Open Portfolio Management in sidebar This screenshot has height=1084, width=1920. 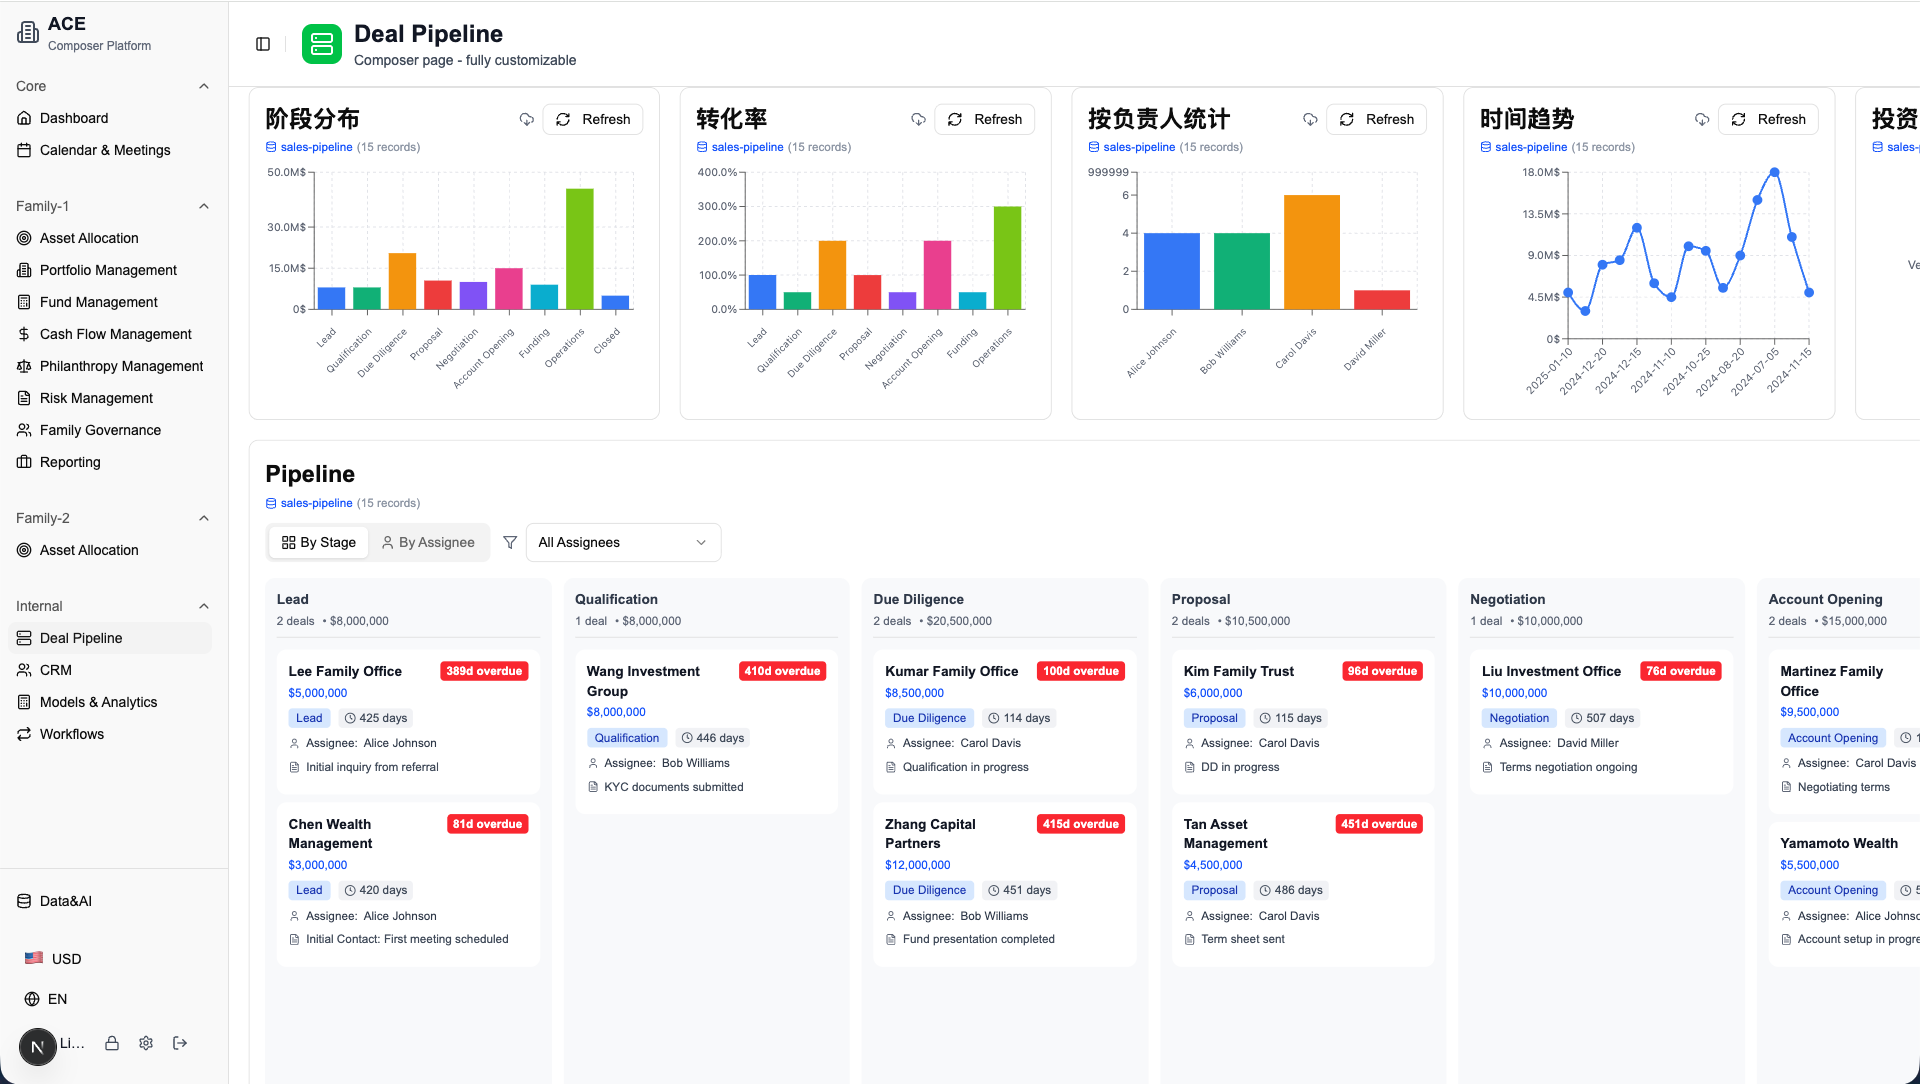tap(108, 270)
